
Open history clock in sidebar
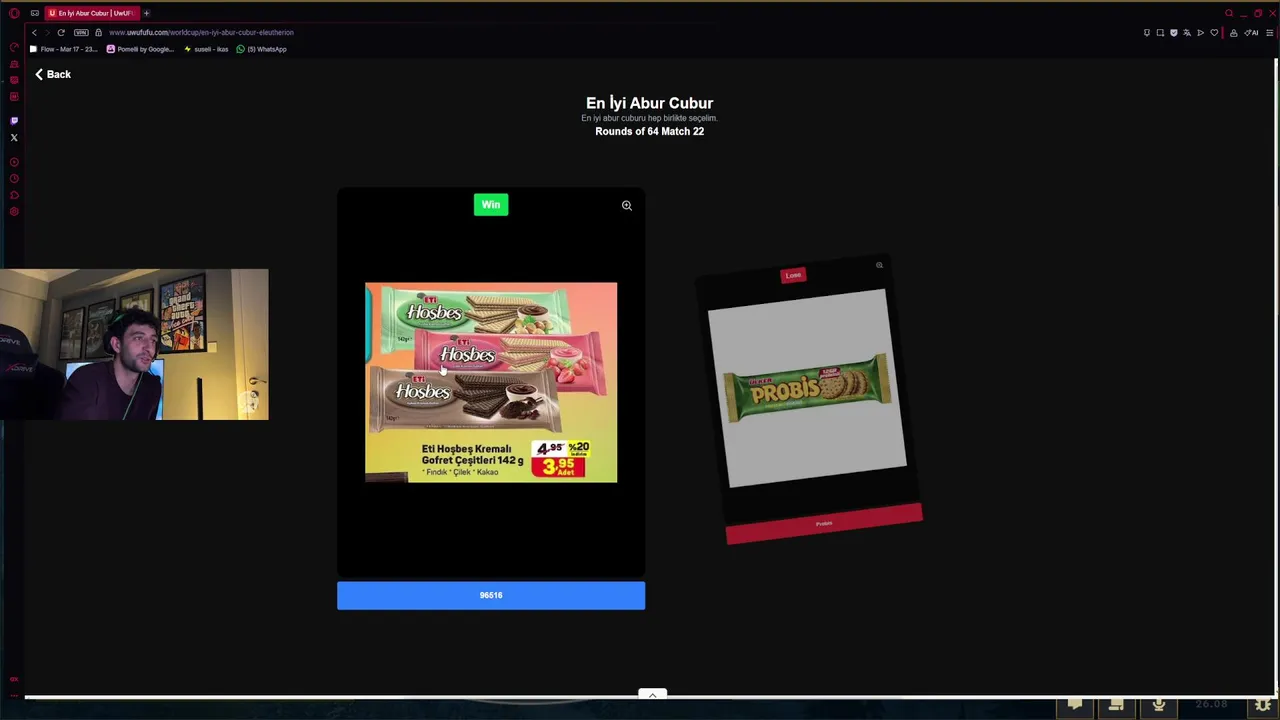tap(14, 178)
